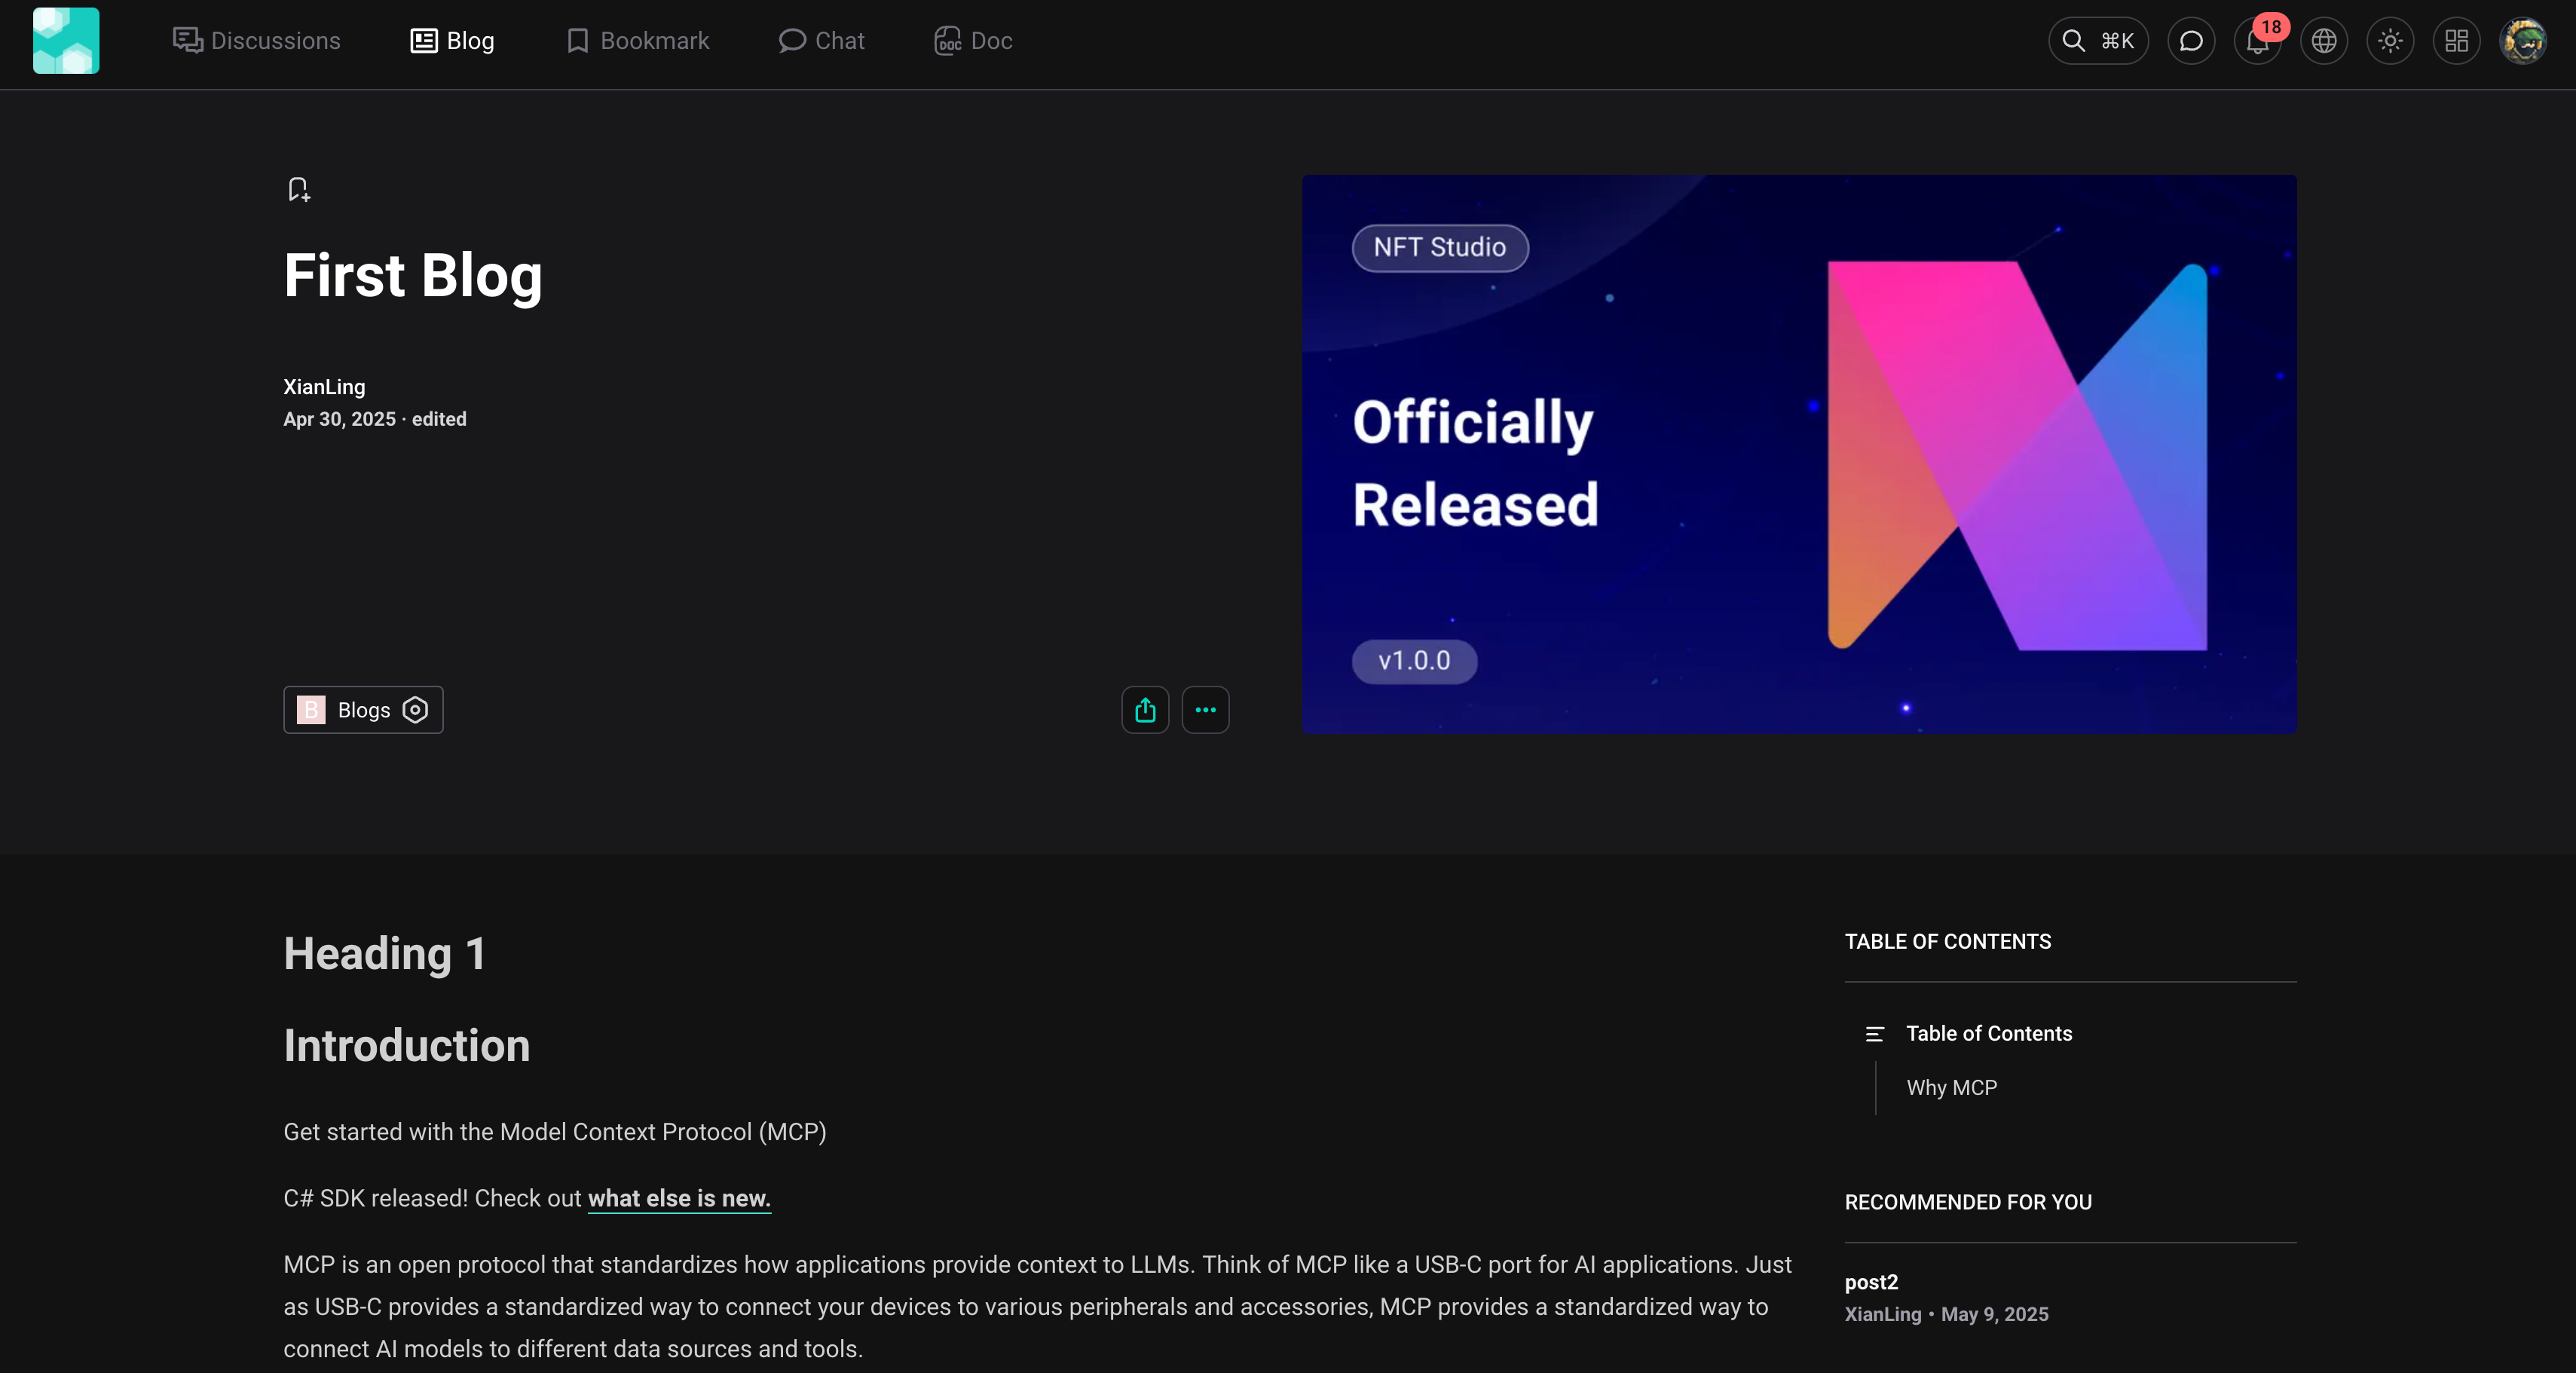
Task: Switch to the Bookmark tab
Action: [x=638, y=41]
